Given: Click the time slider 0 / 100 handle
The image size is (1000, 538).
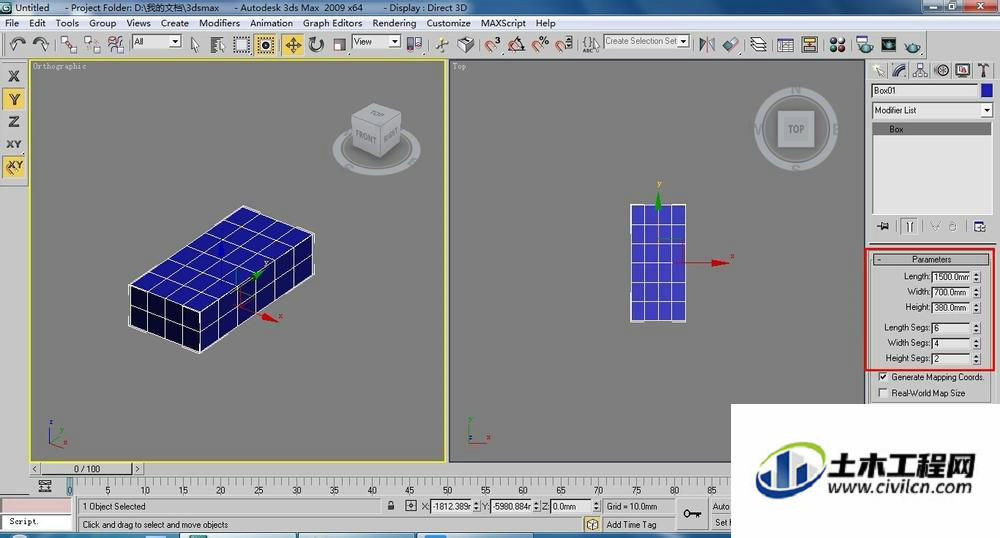Looking at the screenshot, I should click(x=87, y=469).
